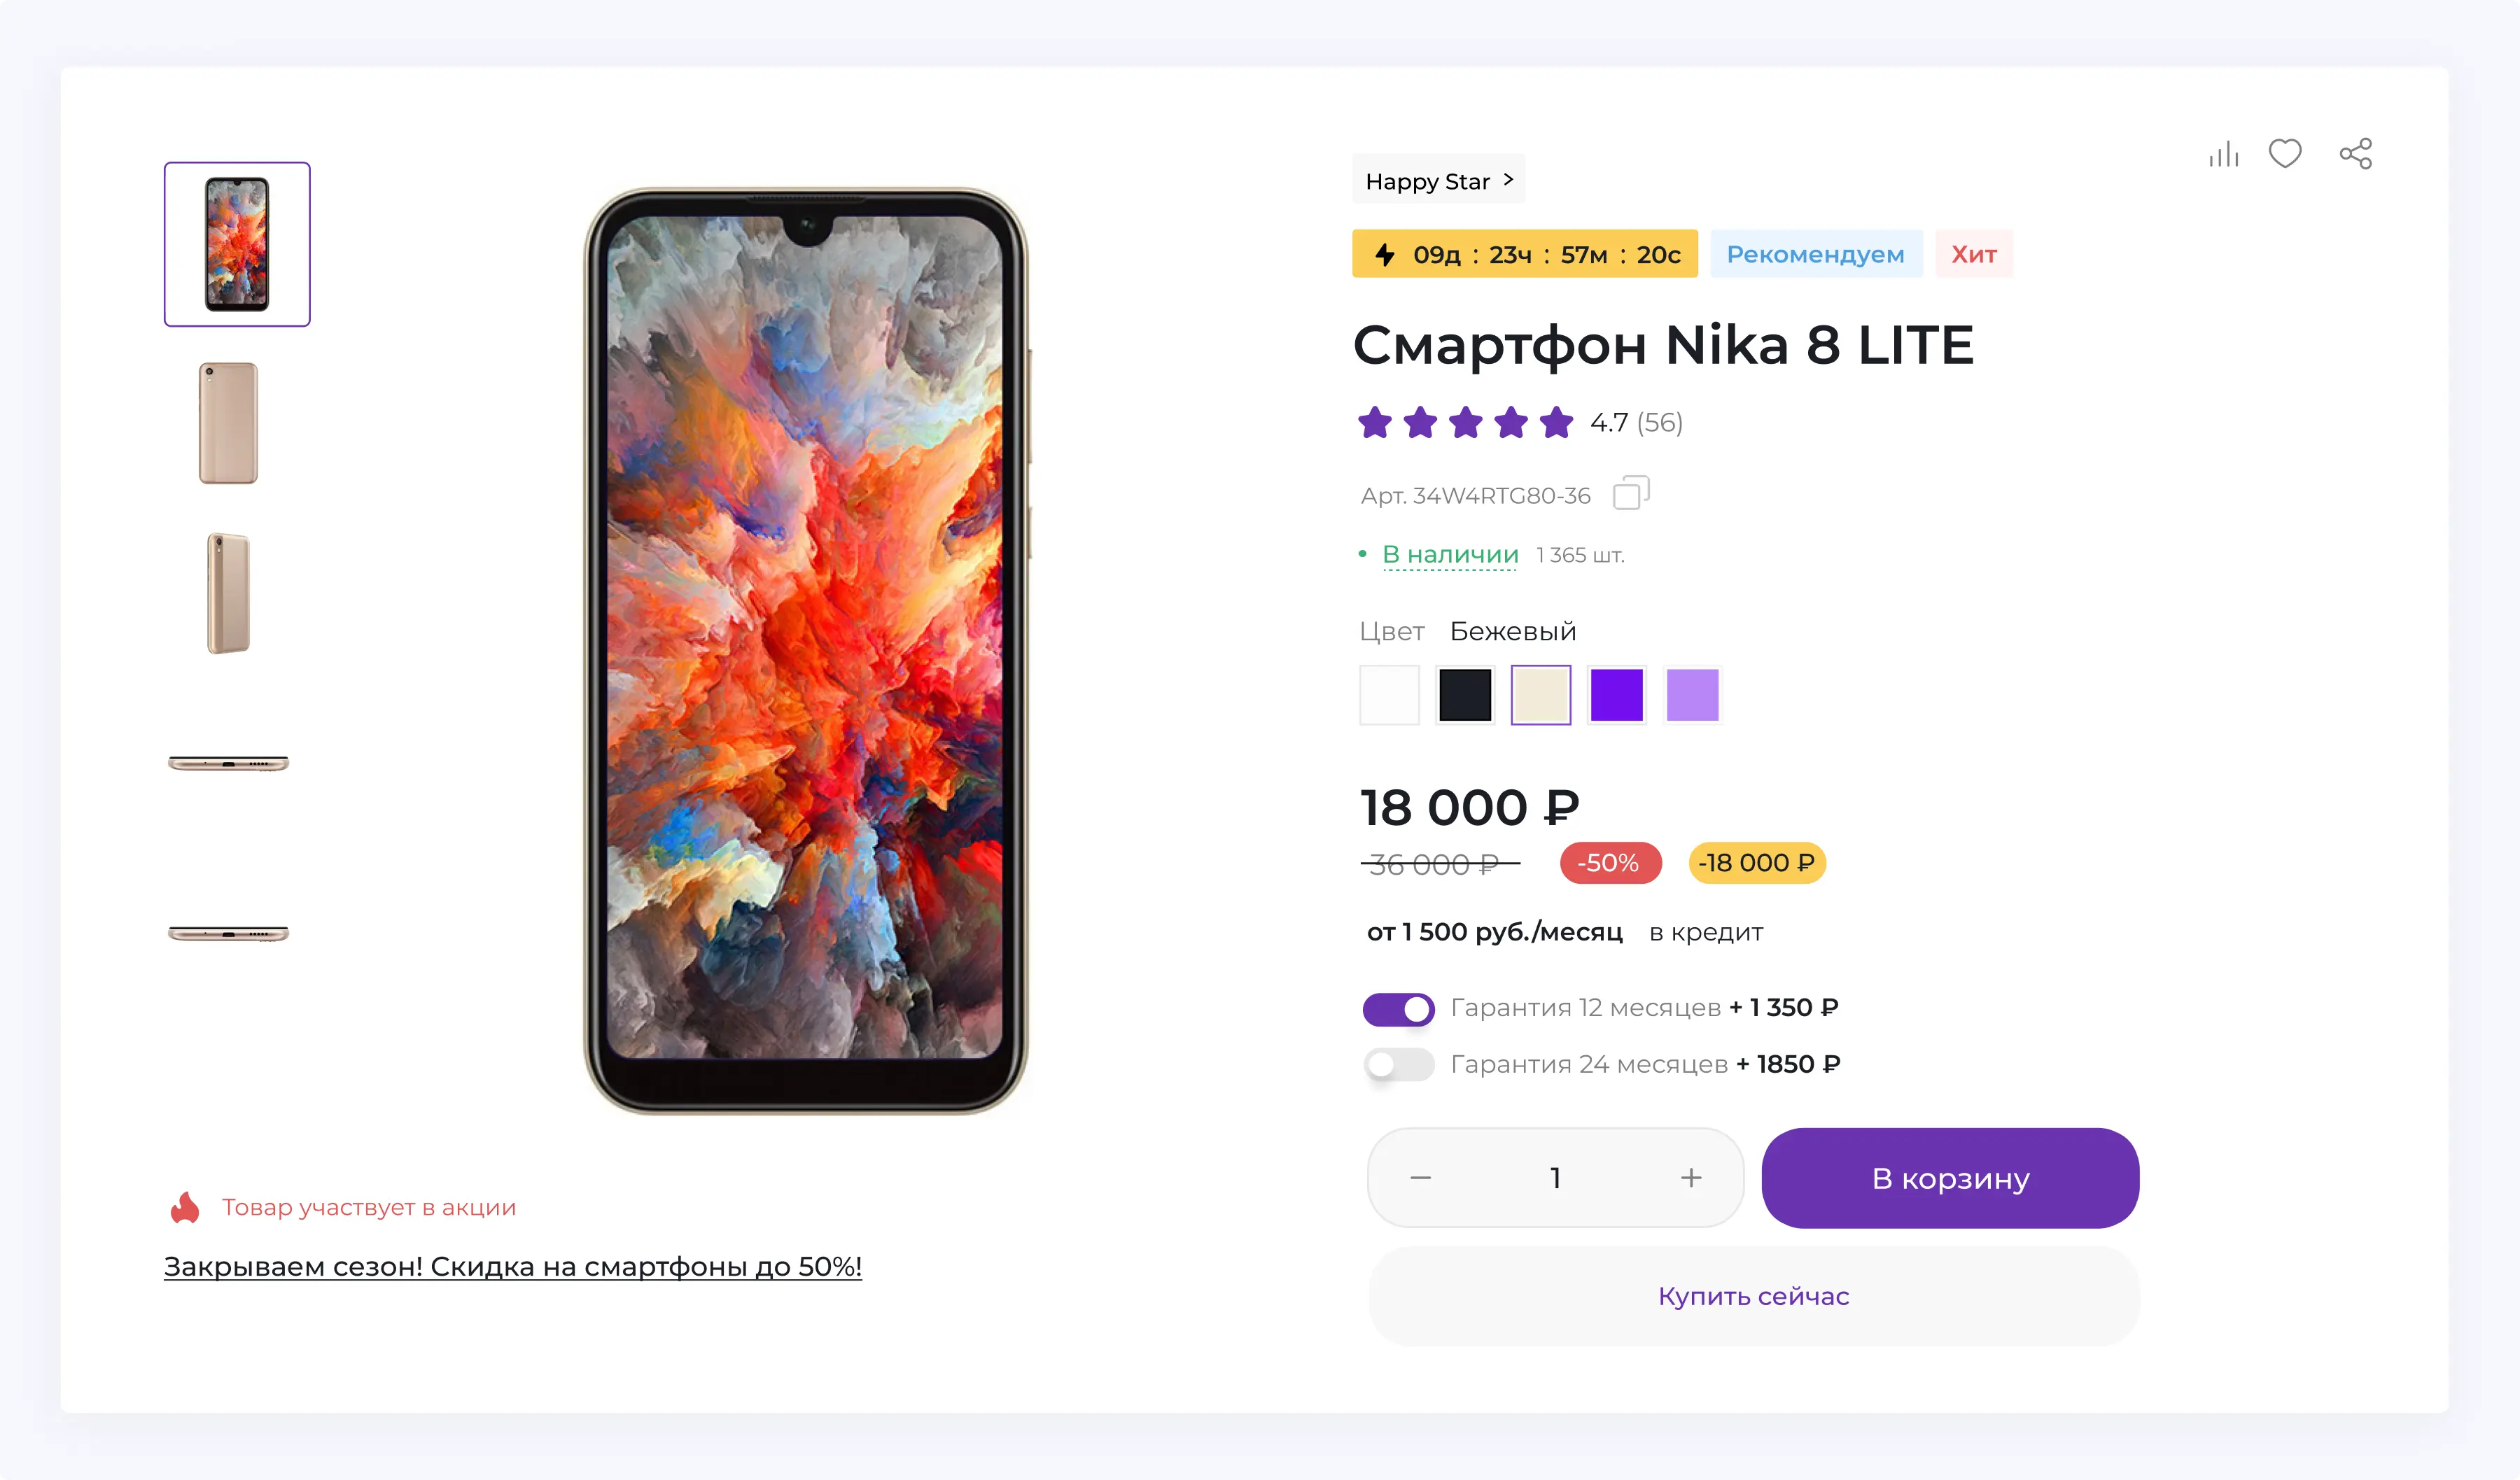This screenshot has width=2520, height=1480.
Task: Choose the black color swatch
Action: [x=1465, y=695]
